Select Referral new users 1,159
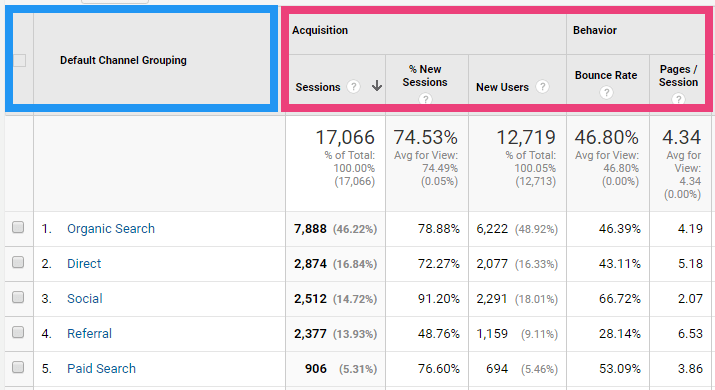The width and height of the screenshot is (715, 390). (x=492, y=334)
